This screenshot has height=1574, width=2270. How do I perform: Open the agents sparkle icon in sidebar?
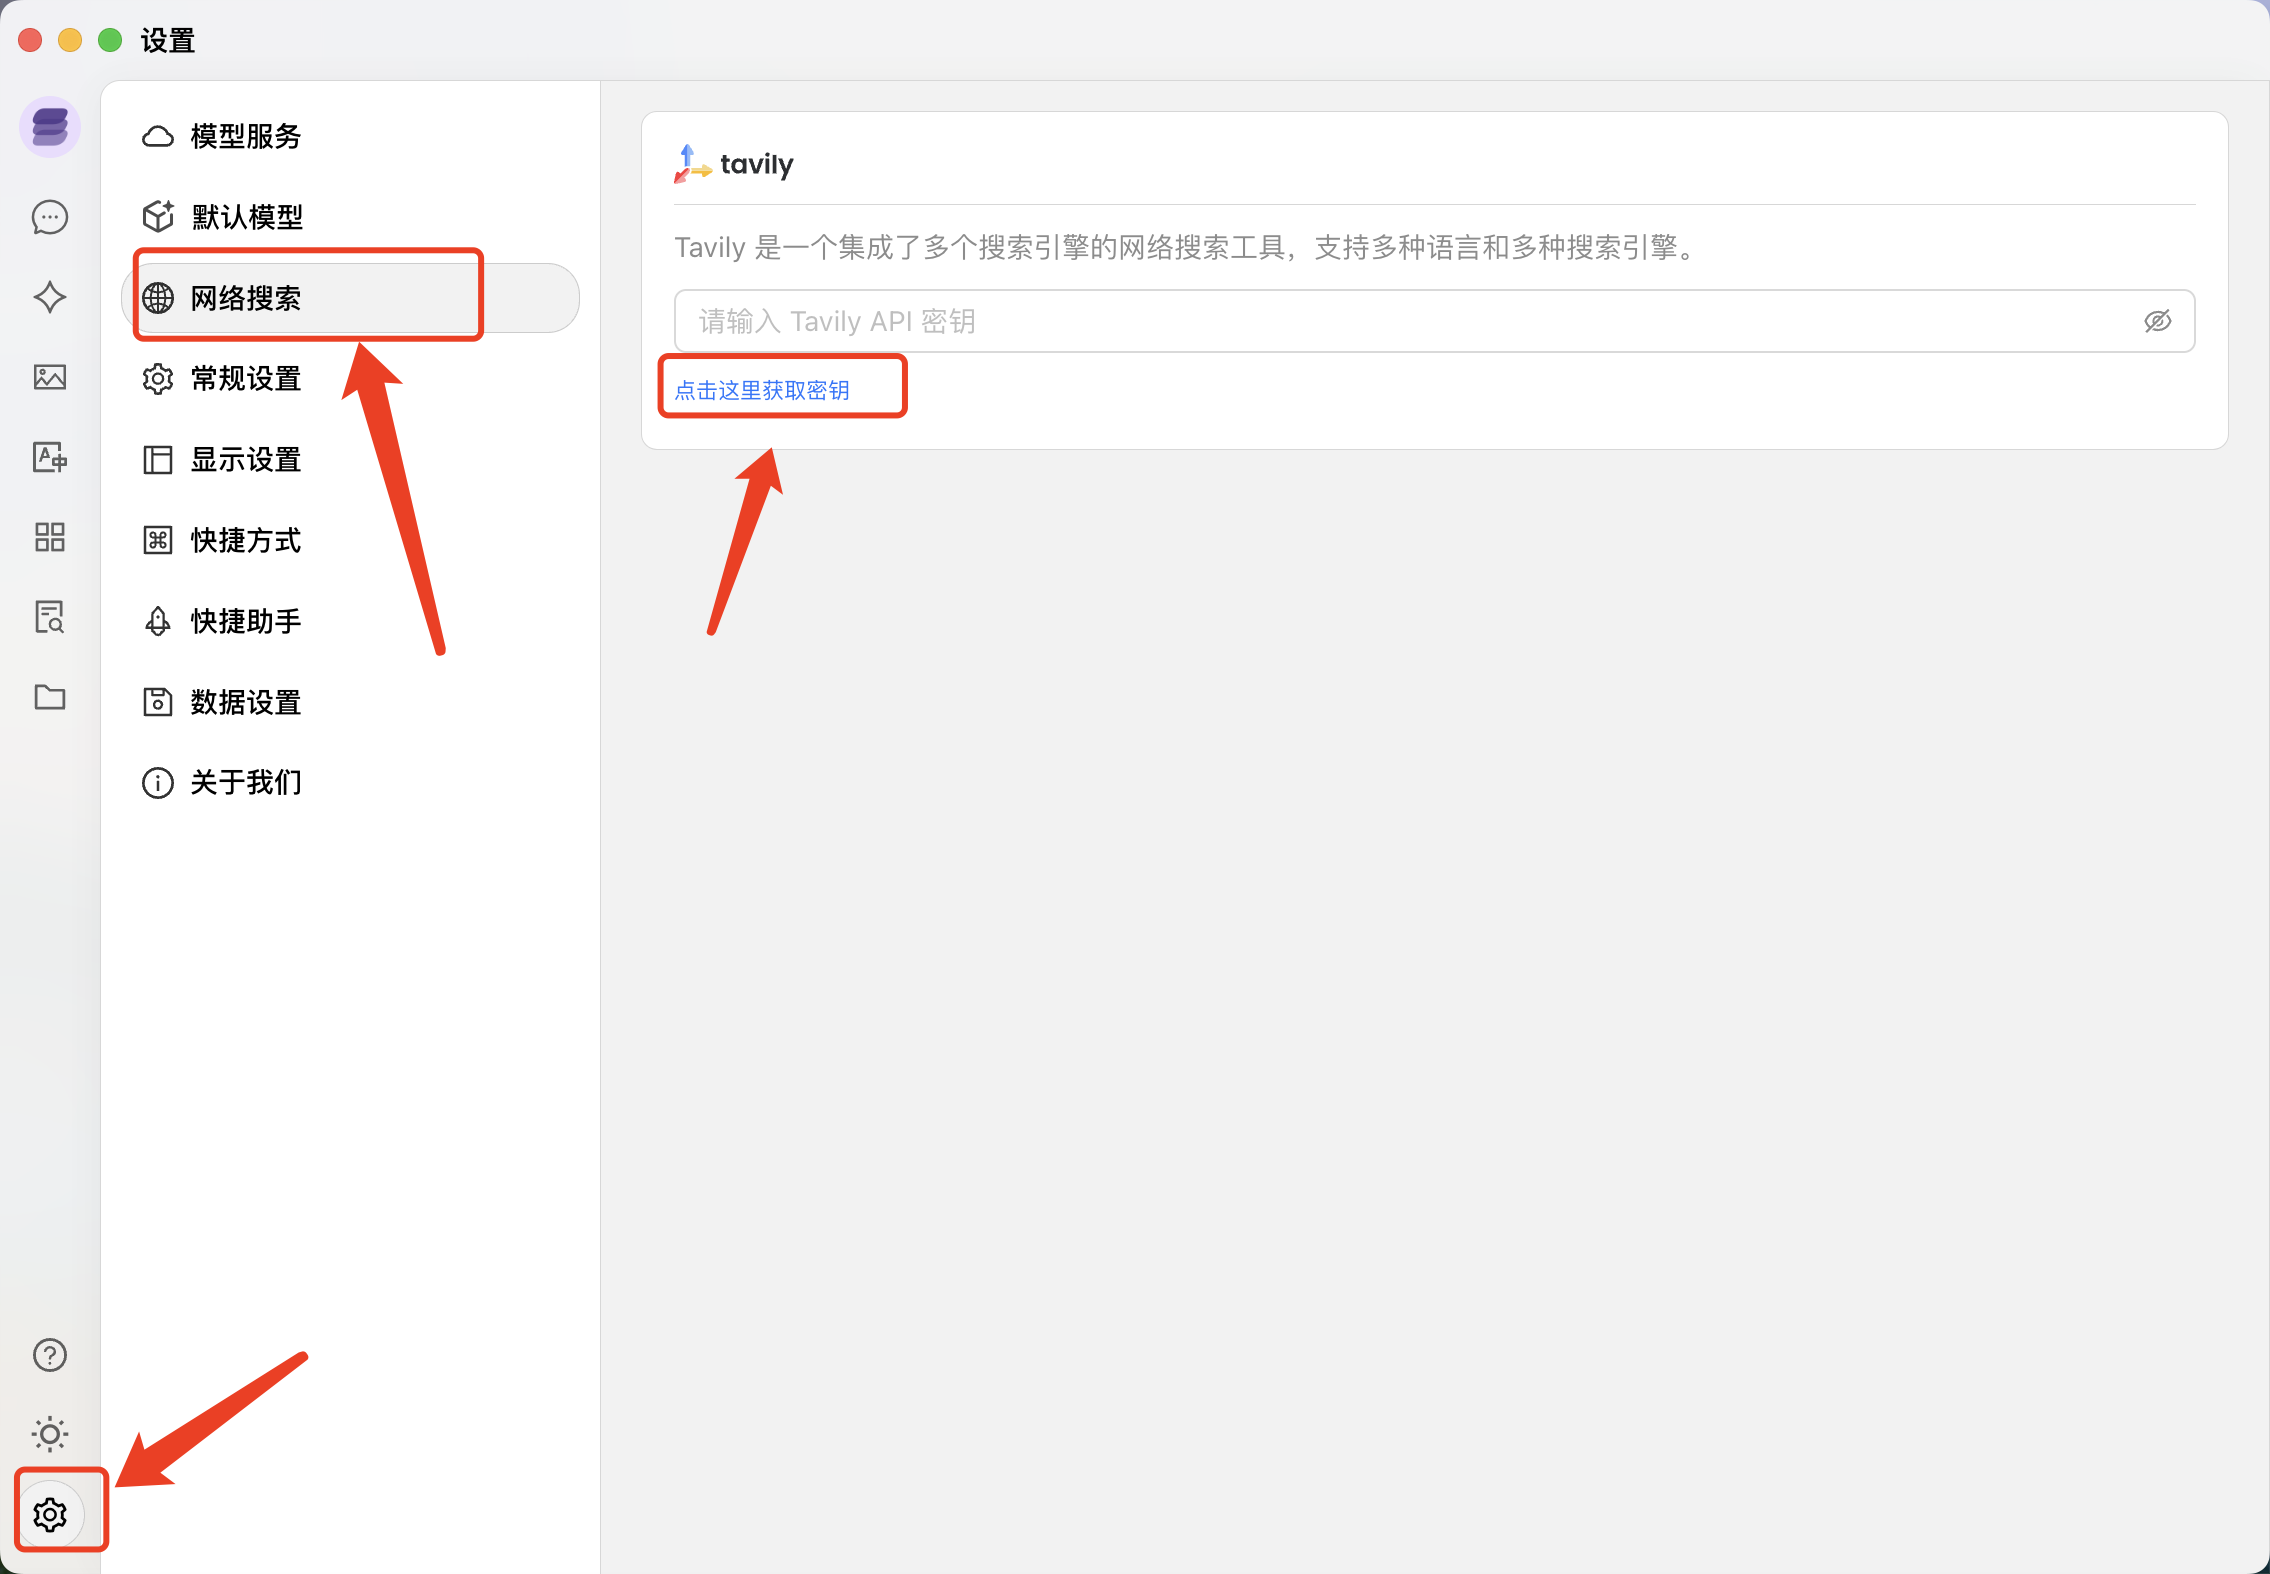50,297
